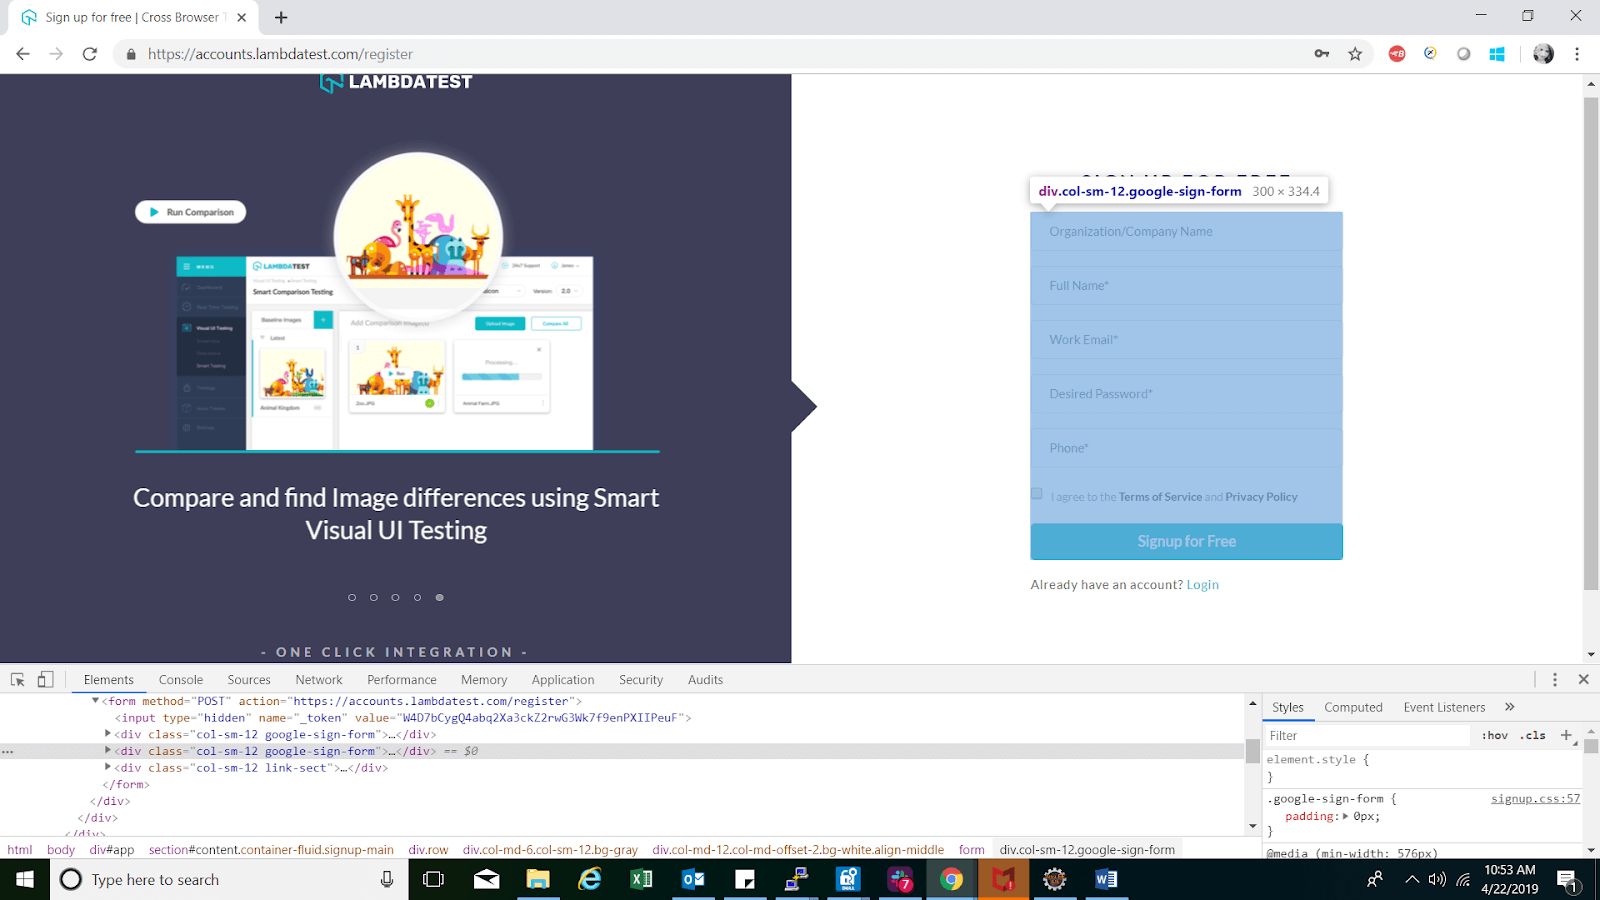Select the first carousel dot
Screen dimensions: 1600x900
(352, 597)
